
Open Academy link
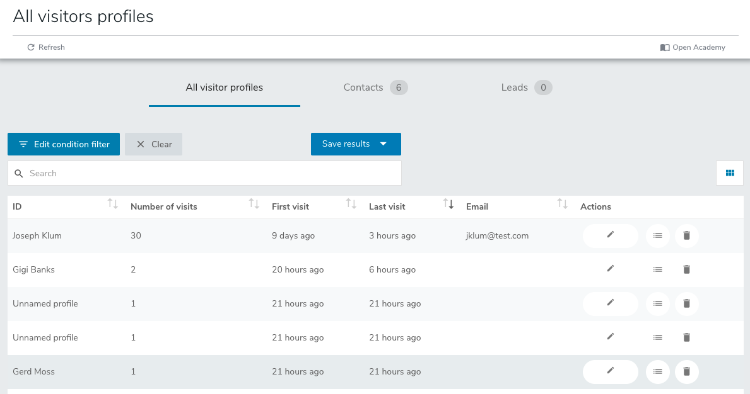pyautogui.click(x=693, y=47)
